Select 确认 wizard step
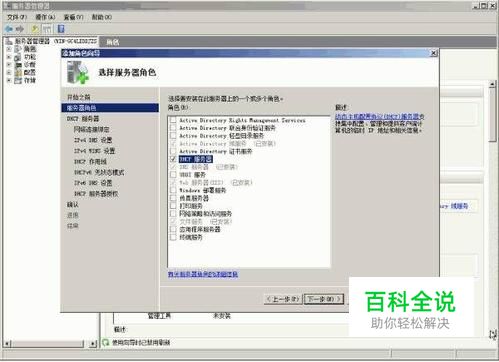The height and width of the screenshot is (362, 499). tap(73, 204)
